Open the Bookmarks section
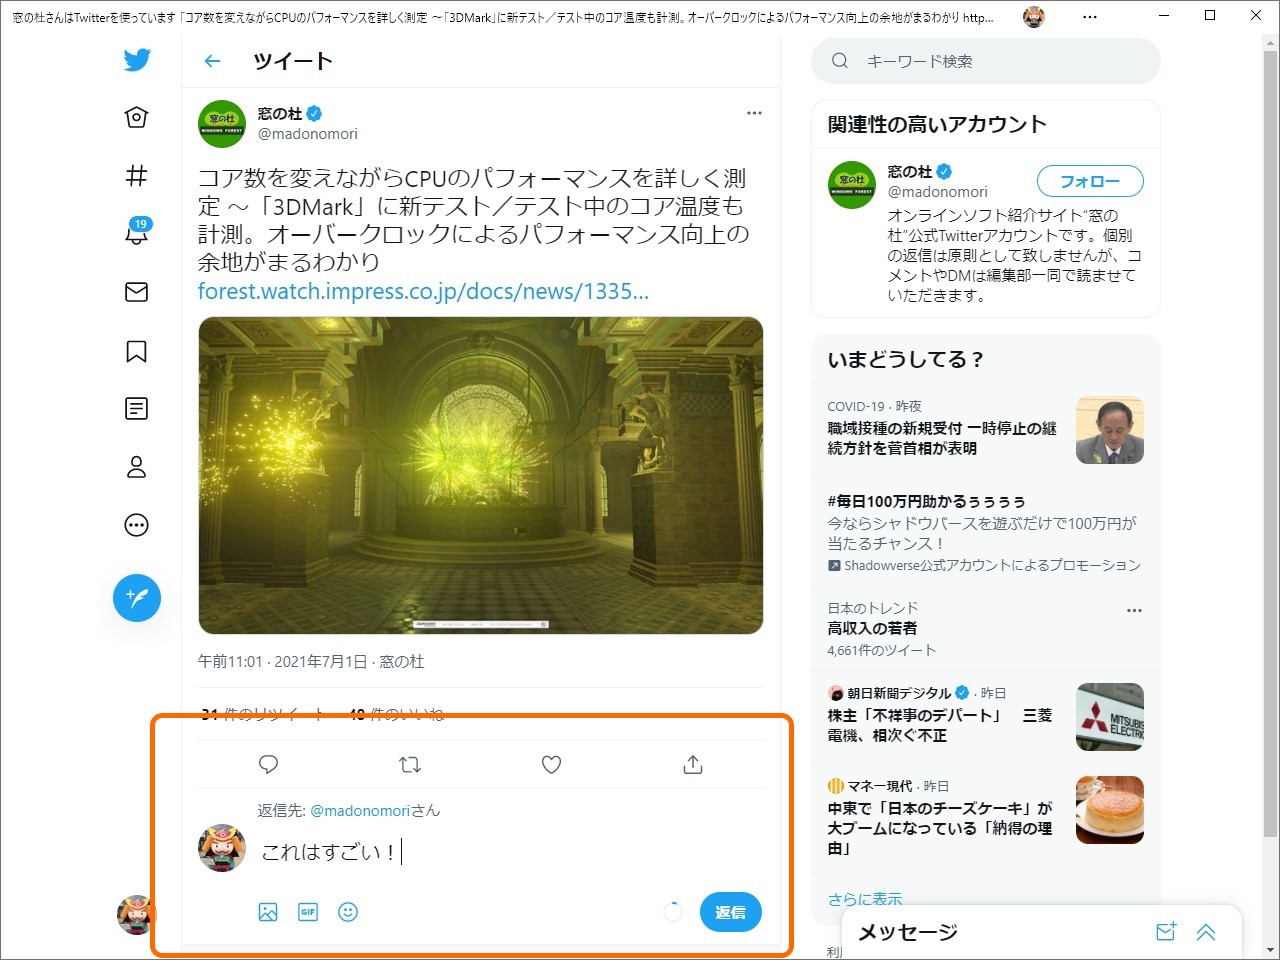 point(136,350)
